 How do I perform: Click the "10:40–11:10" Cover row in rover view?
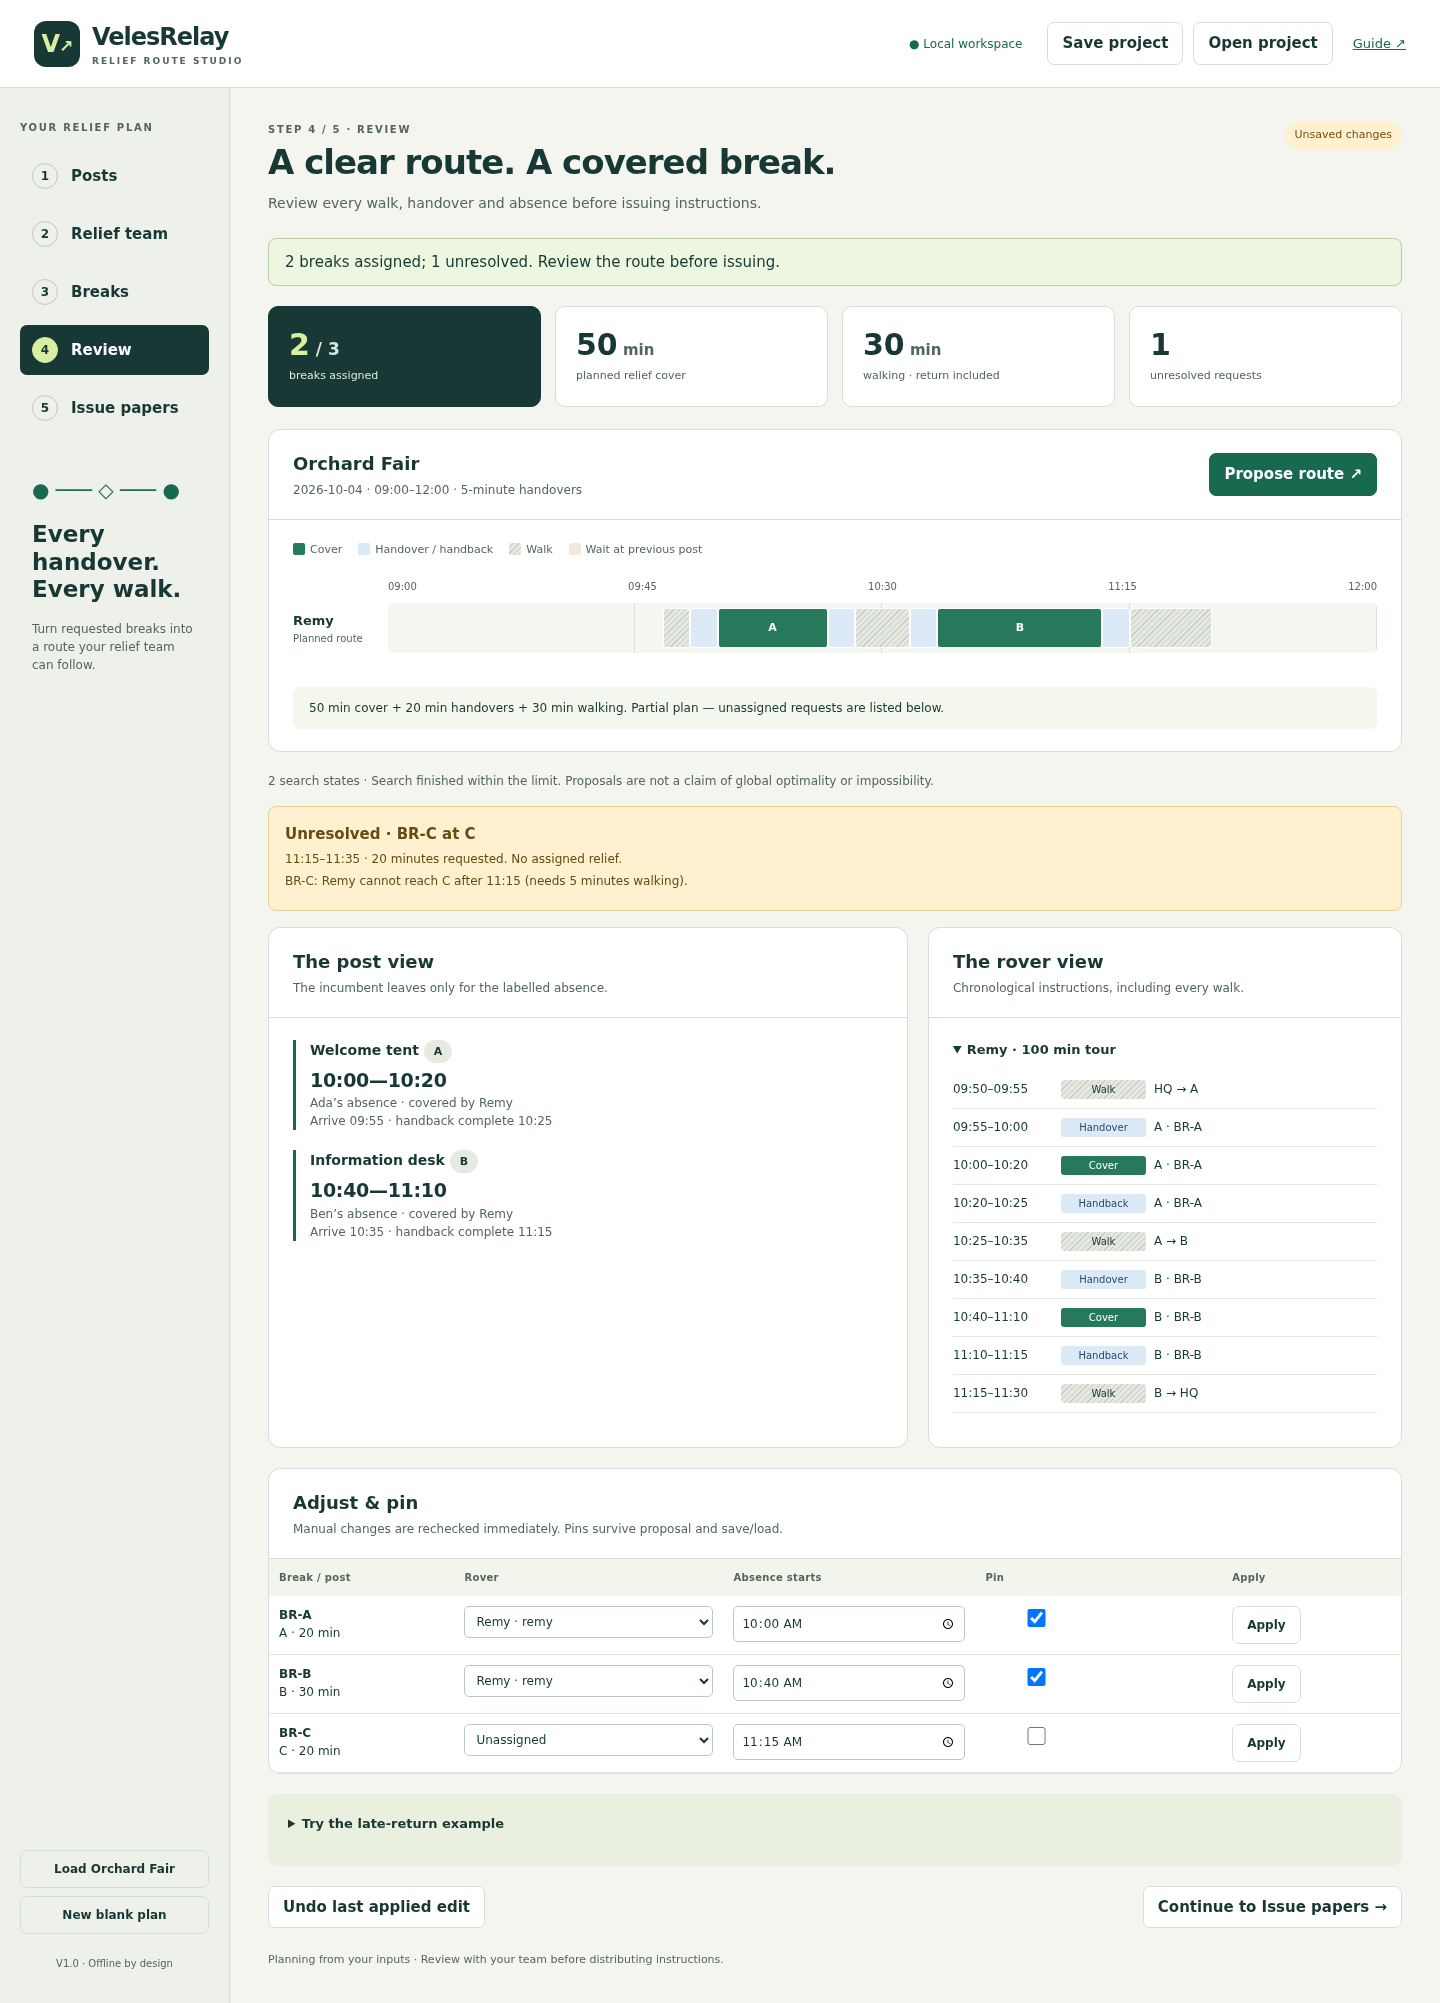[1165, 1318]
